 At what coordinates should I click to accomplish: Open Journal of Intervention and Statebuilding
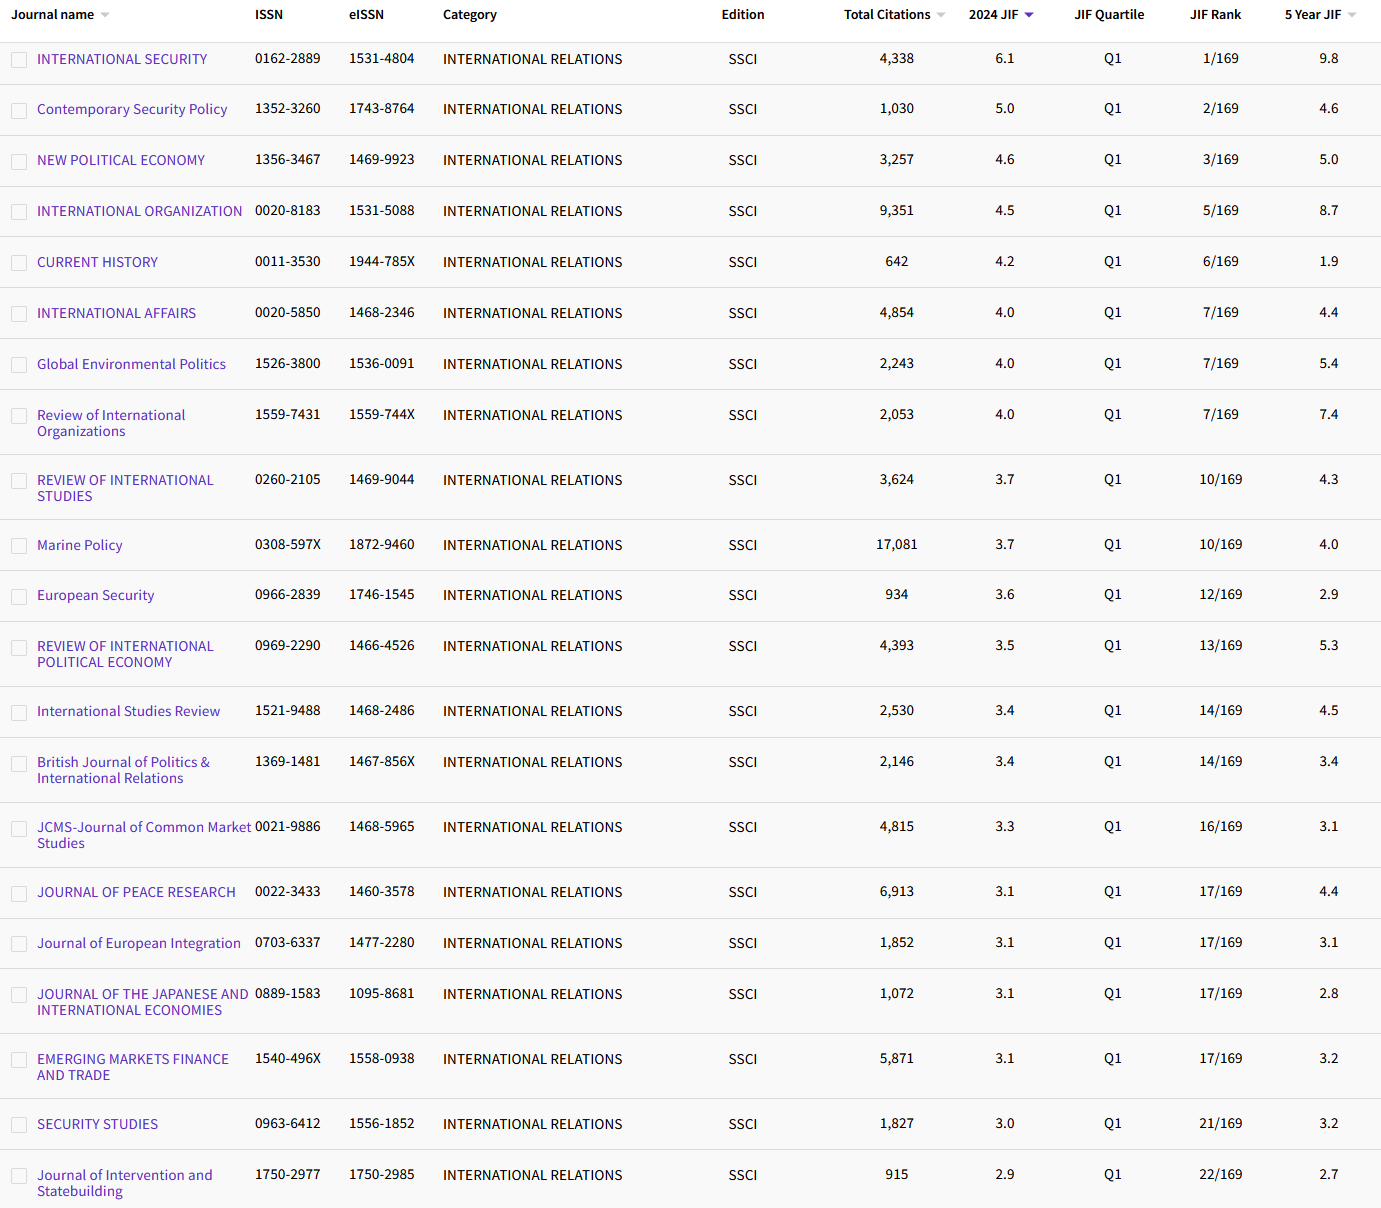point(125,1183)
